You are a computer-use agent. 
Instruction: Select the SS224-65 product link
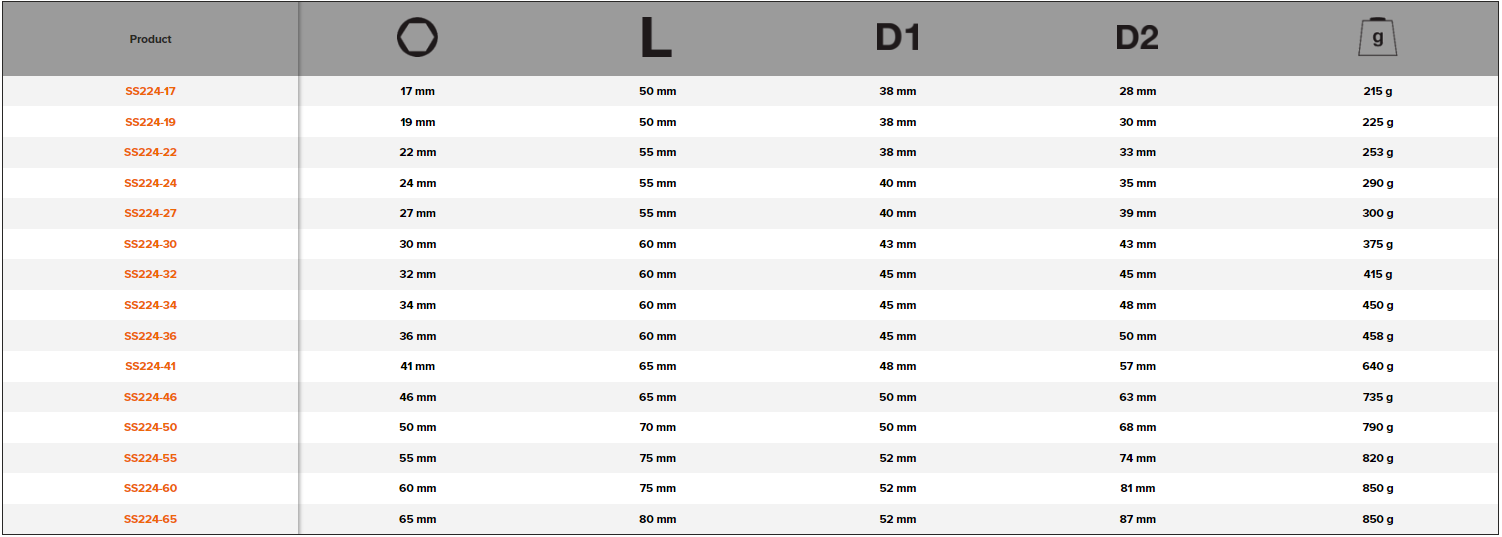(150, 520)
